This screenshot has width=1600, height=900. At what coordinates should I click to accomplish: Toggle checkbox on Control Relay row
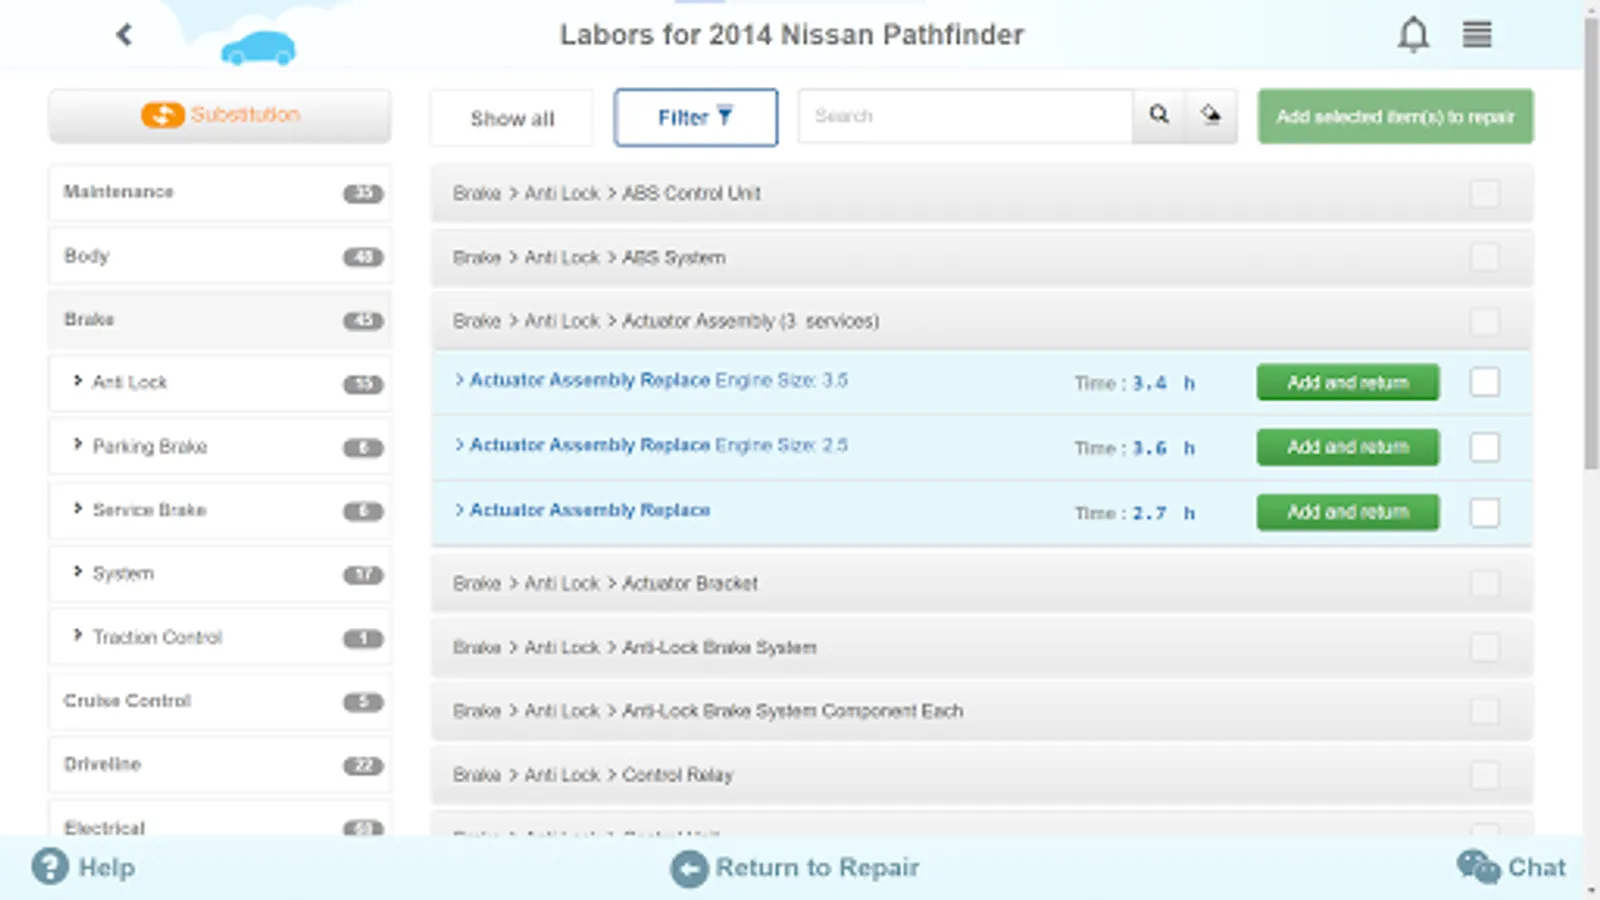pyautogui.click(x=1485, y=775)
